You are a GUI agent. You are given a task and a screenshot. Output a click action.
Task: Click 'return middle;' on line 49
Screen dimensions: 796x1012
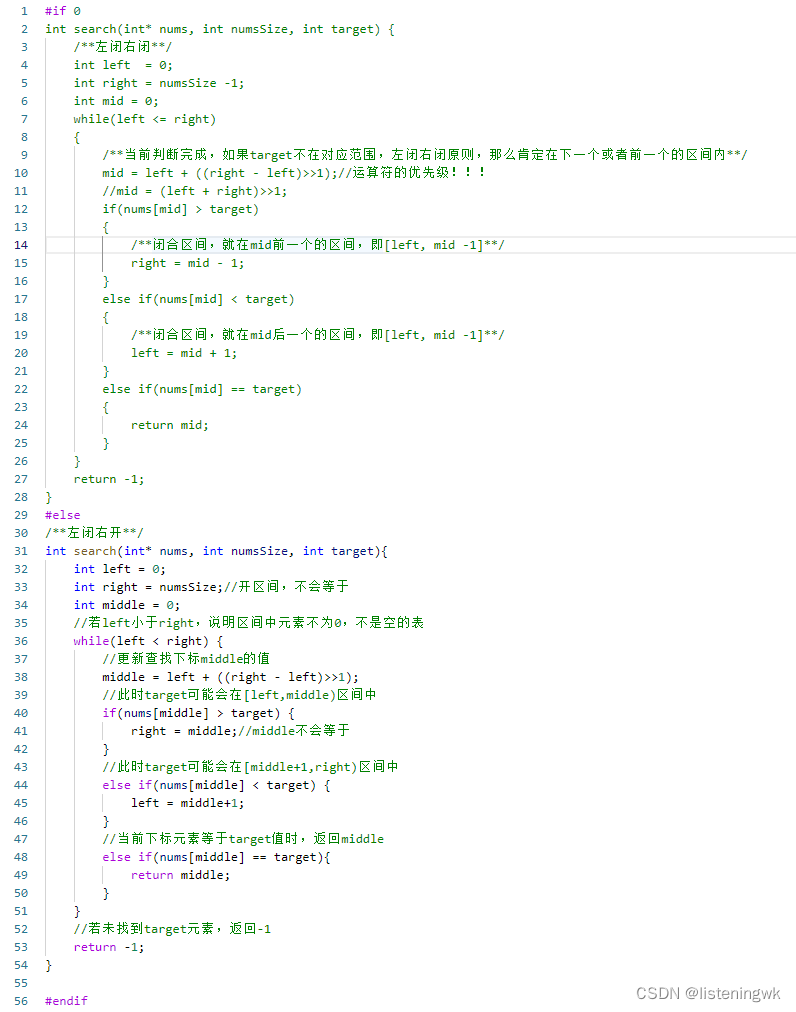180,875
